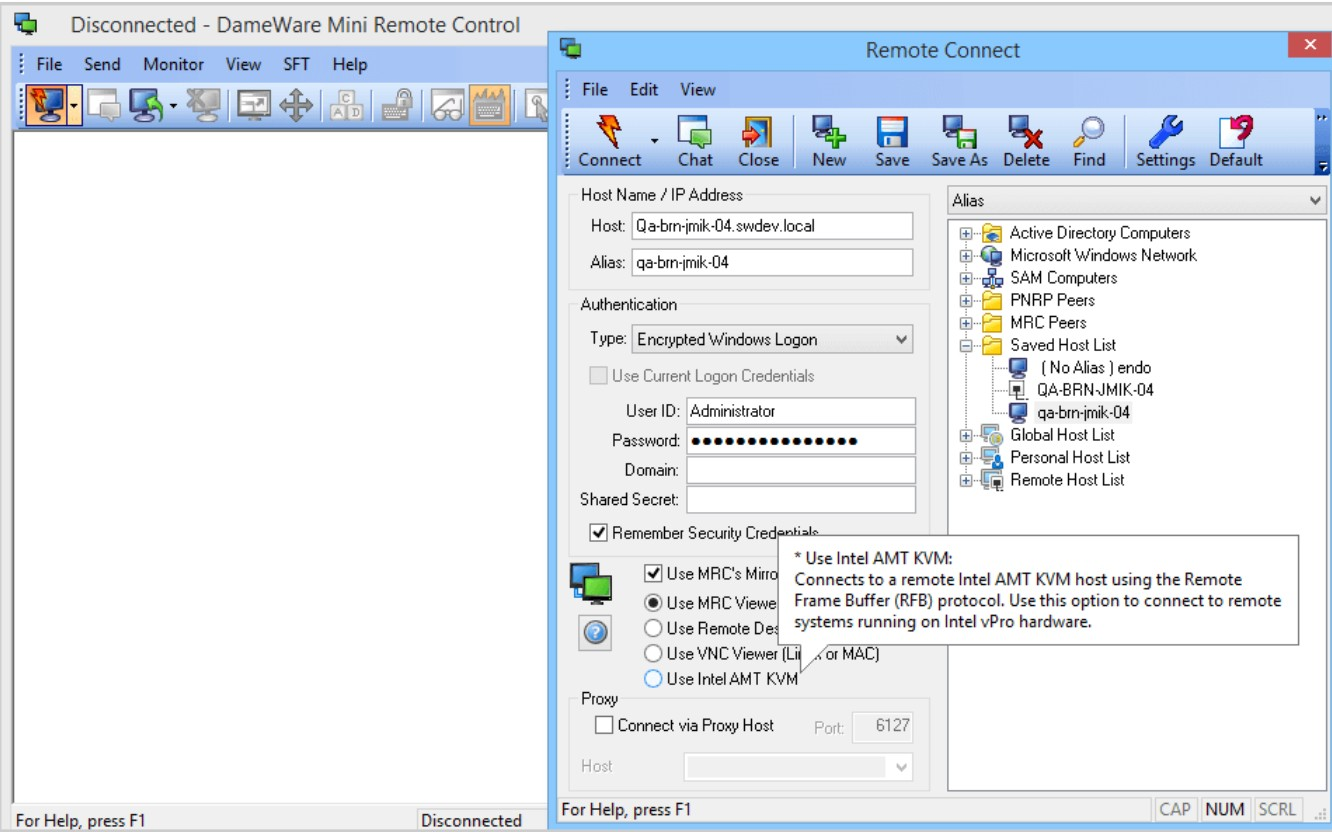Open SFT menu in main window
1332x832 pixels.
(296, 64)
